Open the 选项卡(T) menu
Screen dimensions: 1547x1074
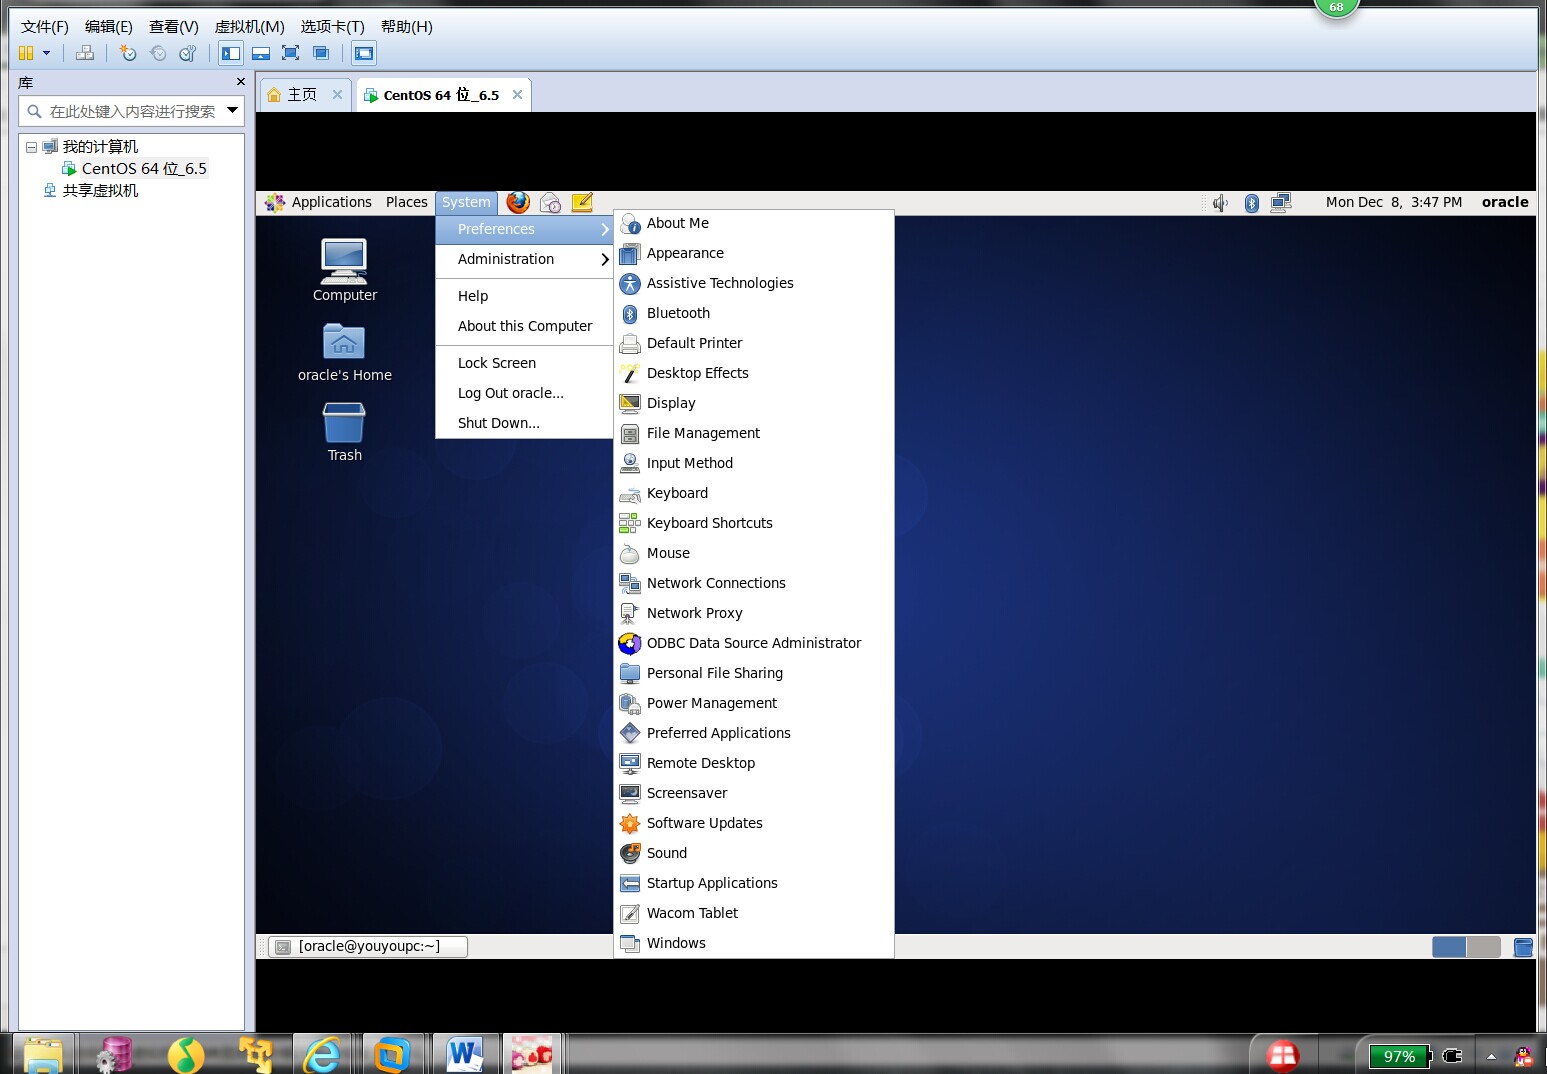click(333, 27)
